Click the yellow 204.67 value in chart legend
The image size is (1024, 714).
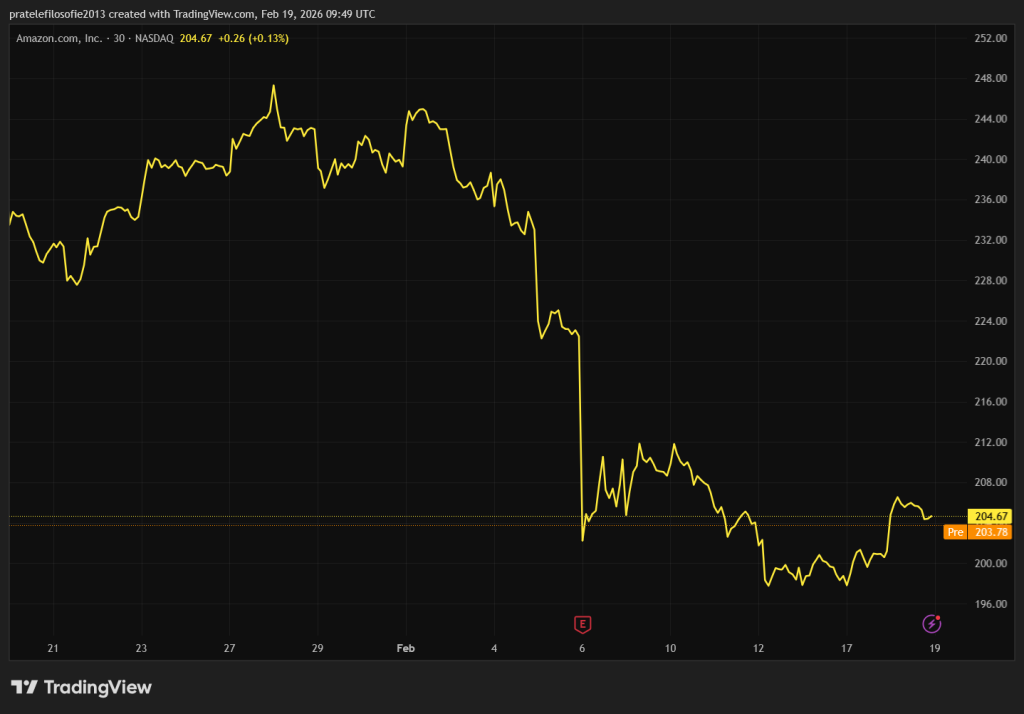[196, 38]
